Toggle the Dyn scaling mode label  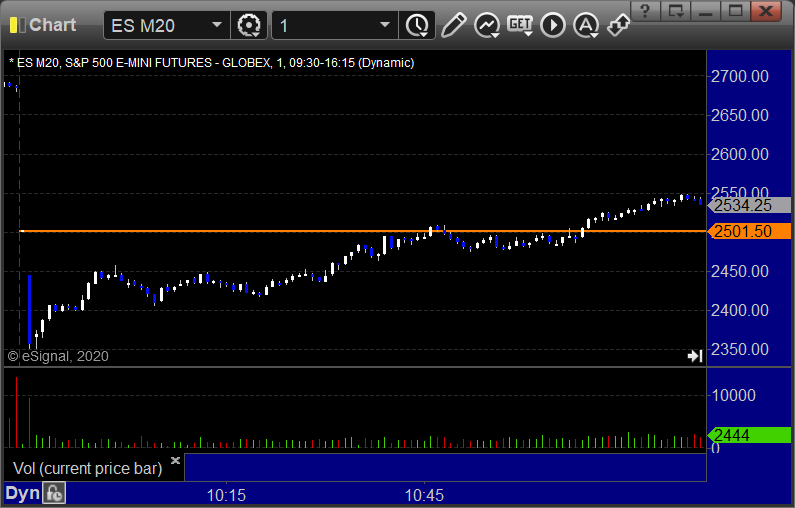click(x=21, y=493)
